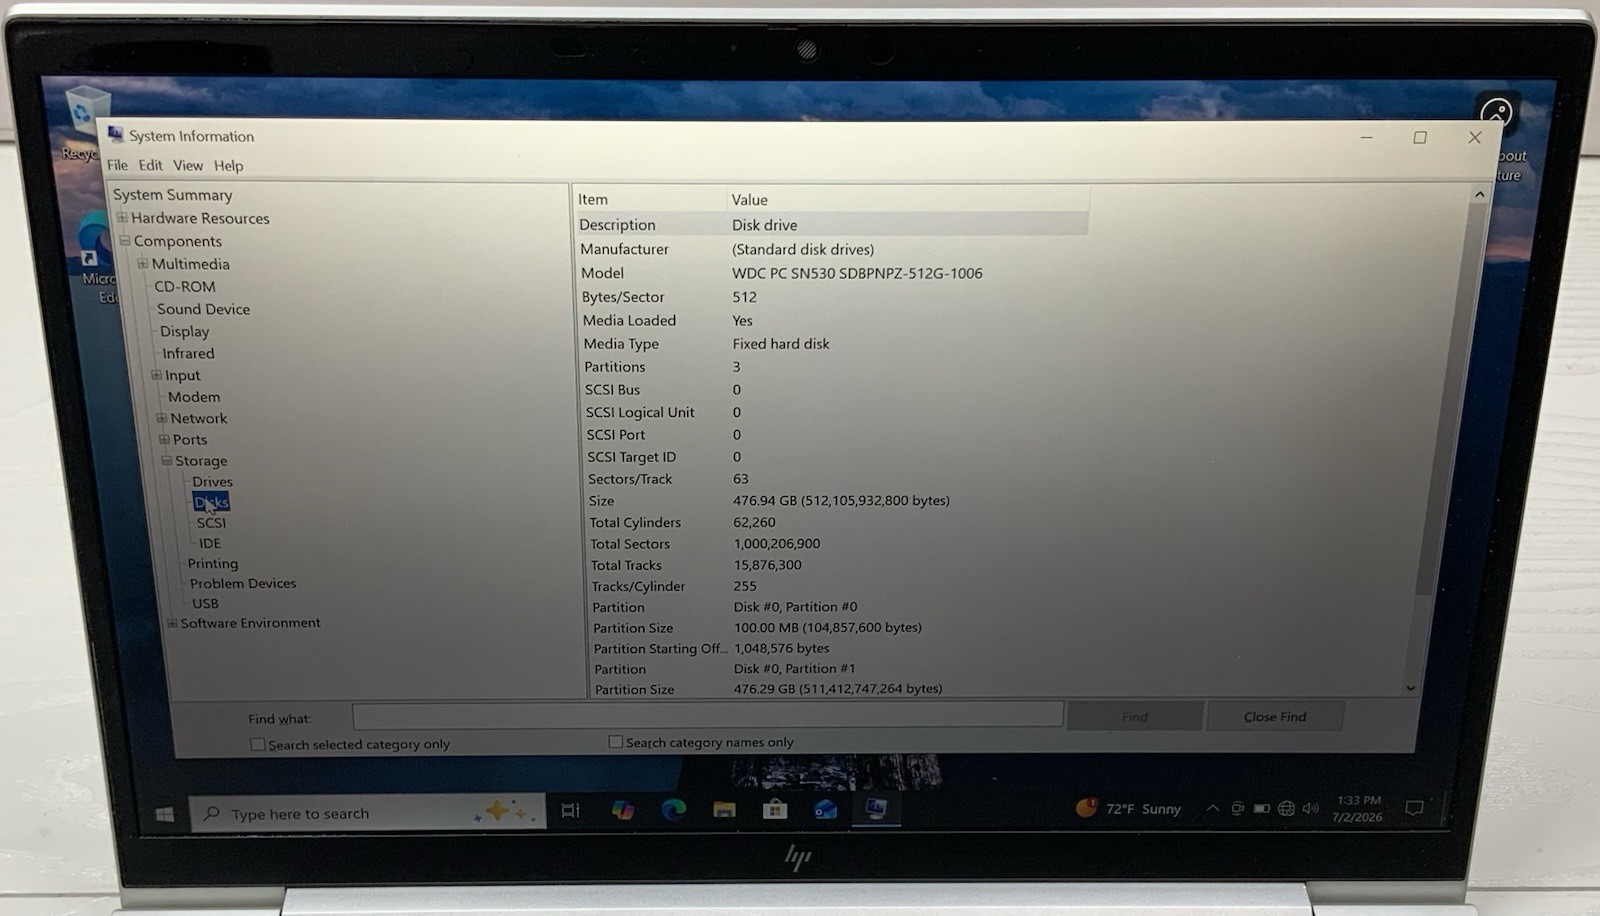
Task: Select the CD-ROM tree item
Action: 185,286
